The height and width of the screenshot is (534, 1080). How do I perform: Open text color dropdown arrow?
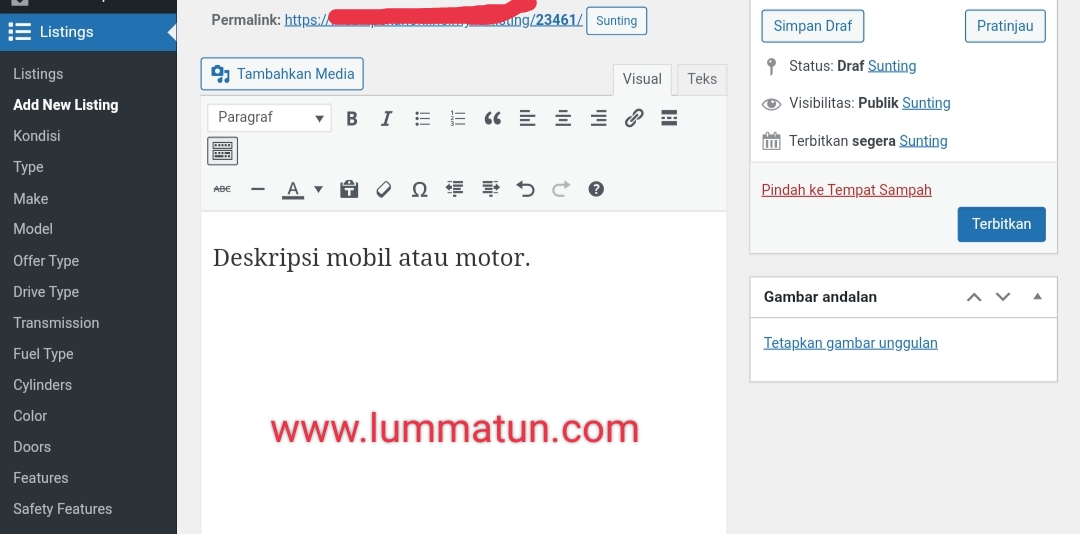(x=318, y=189)
